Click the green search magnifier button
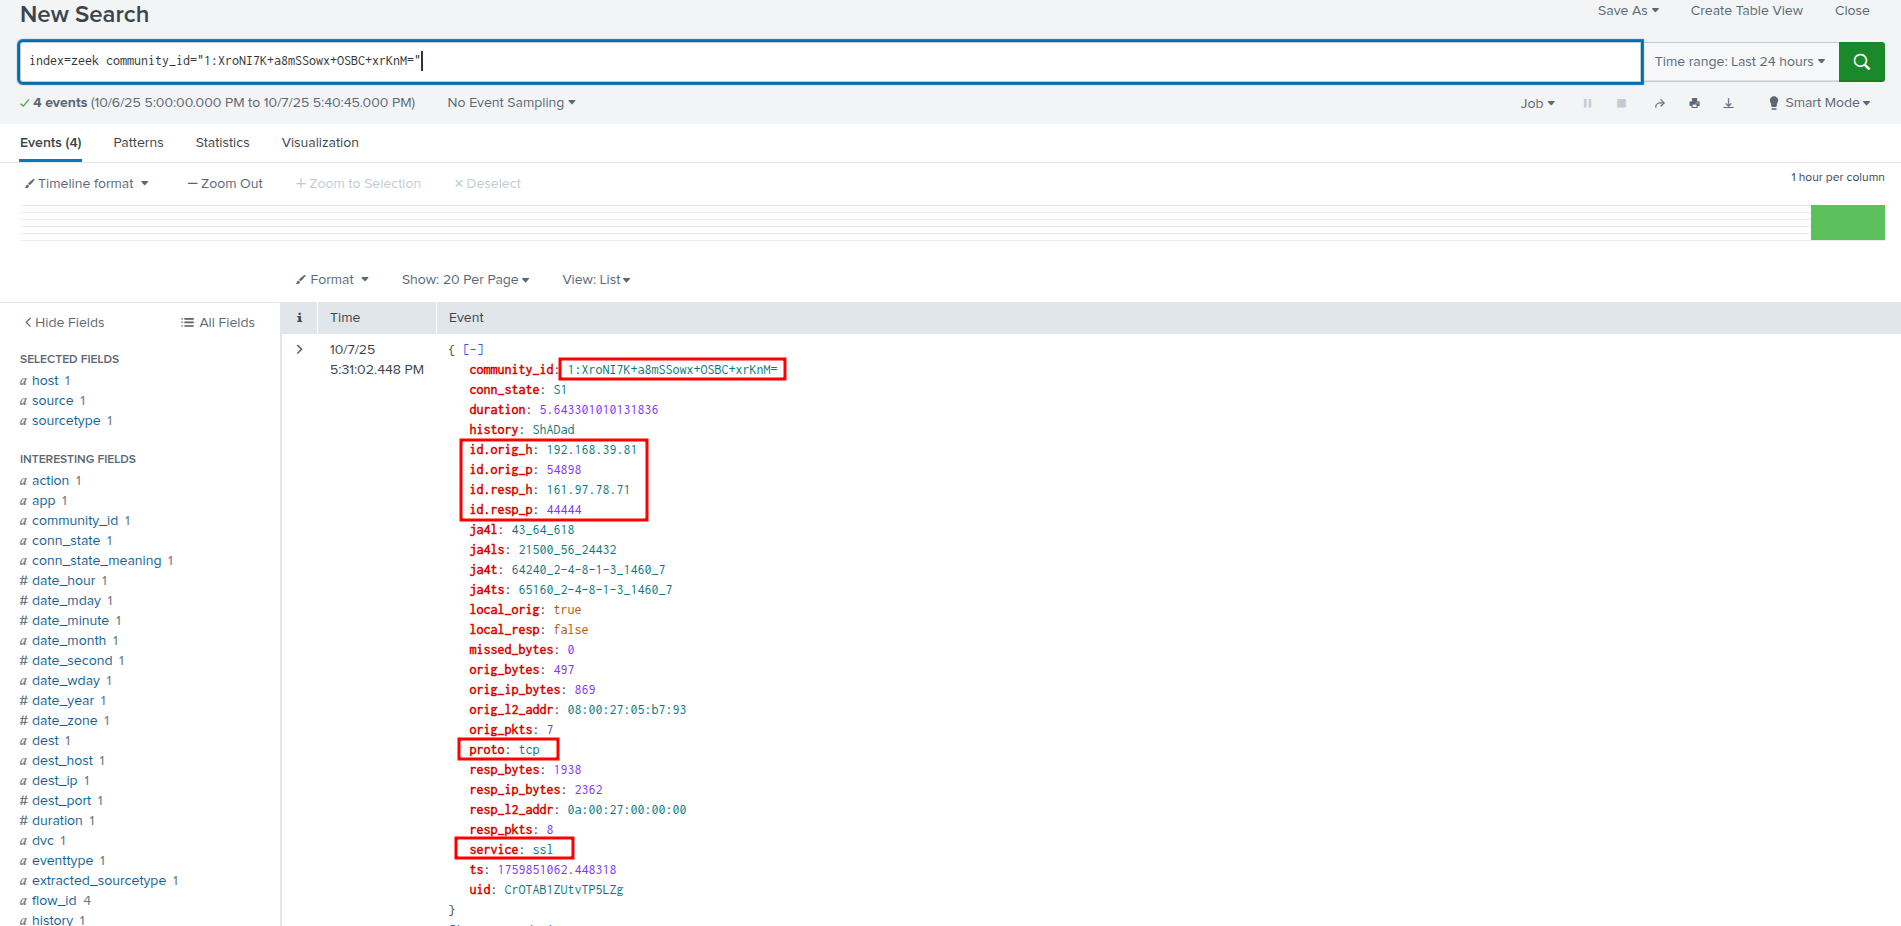1901x926 pixels. click(x=1861, y=62)
